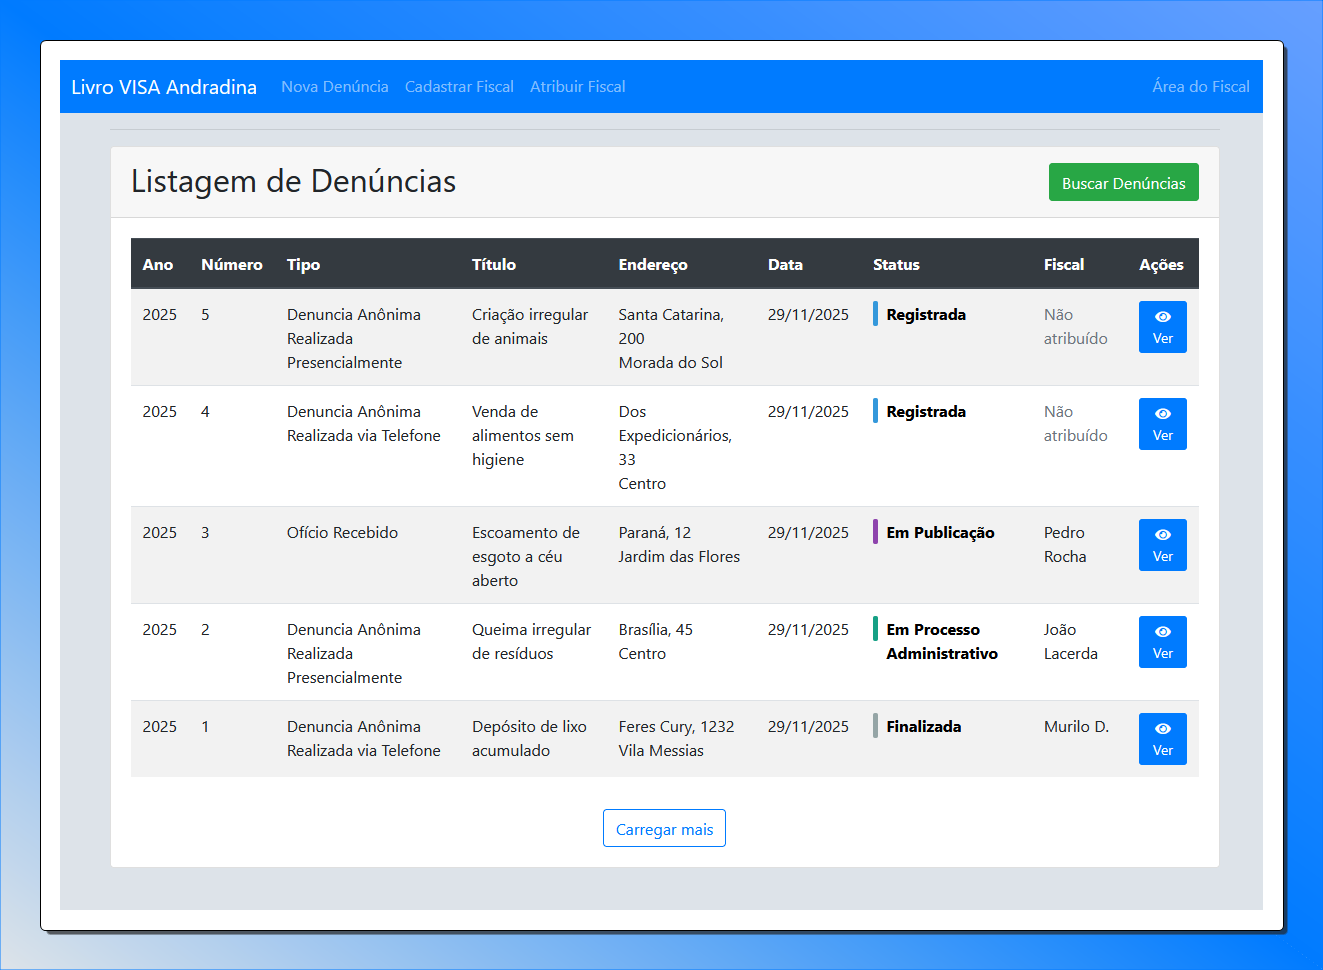This screenshot has width=1323, height=970.
Task: Click the Livro VISA Andradina brand link
Action: point(164,87)
